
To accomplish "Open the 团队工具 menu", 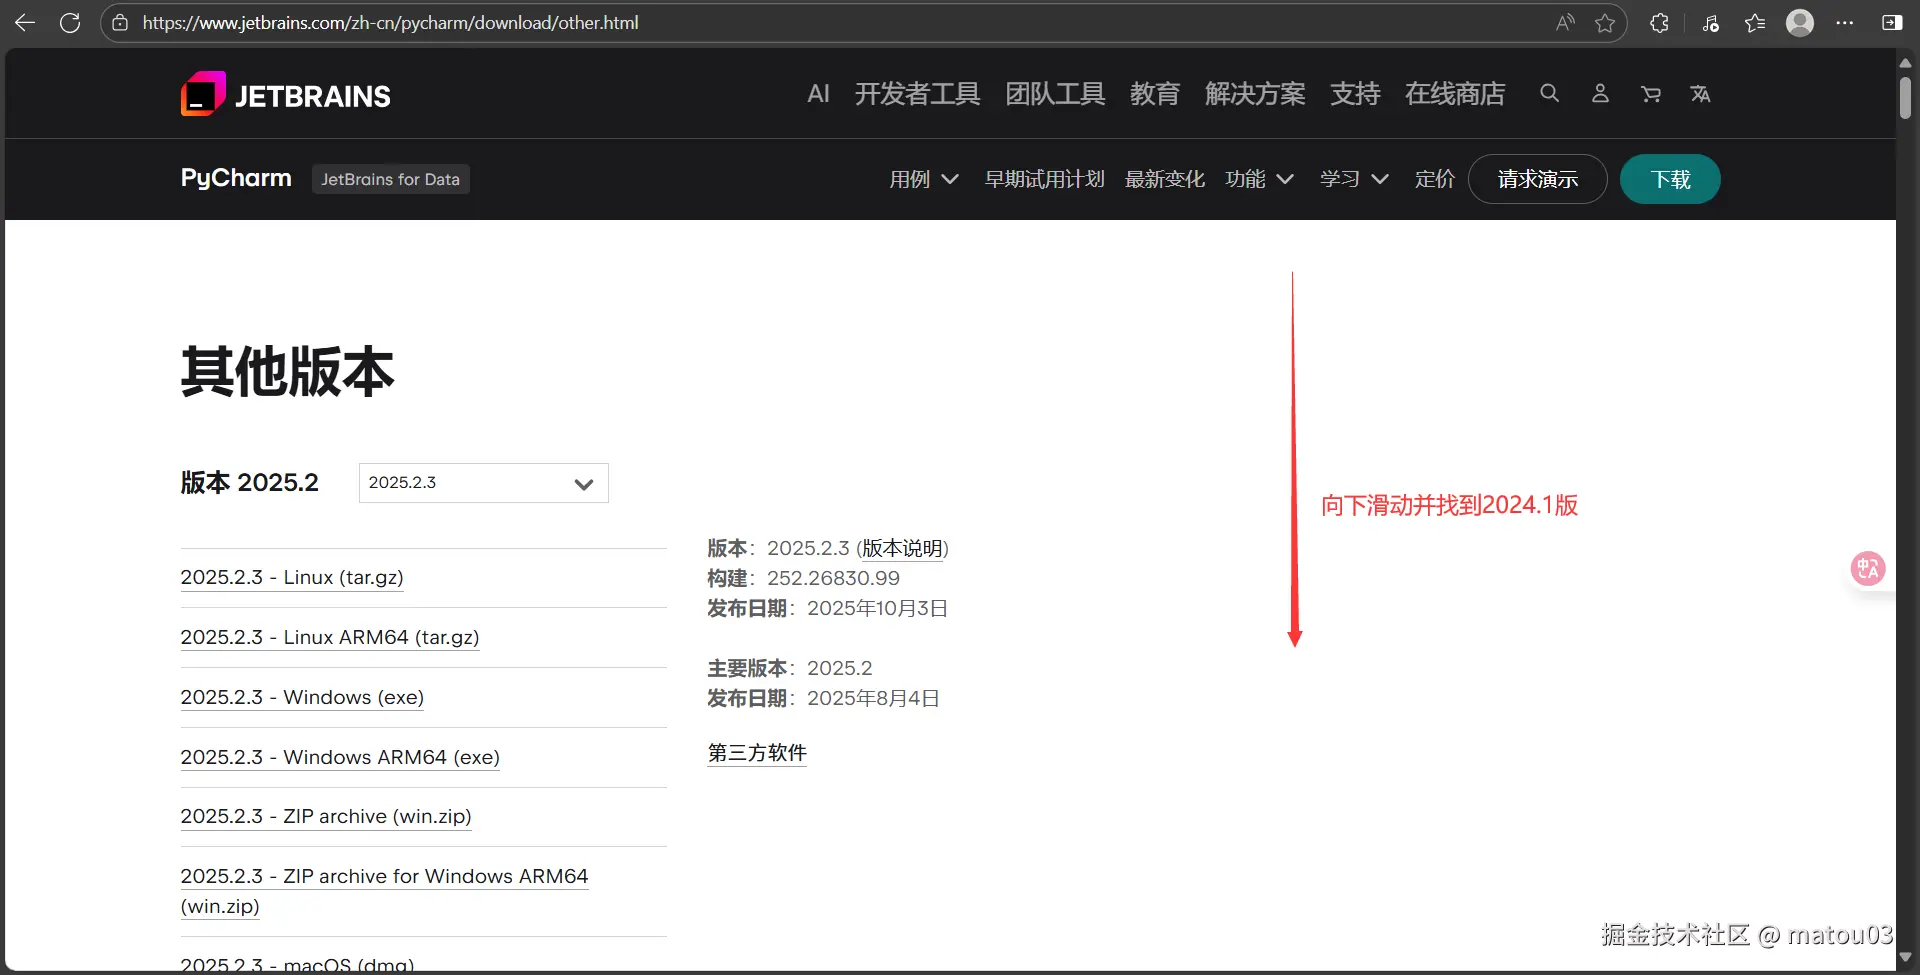I will (1055, 93).
